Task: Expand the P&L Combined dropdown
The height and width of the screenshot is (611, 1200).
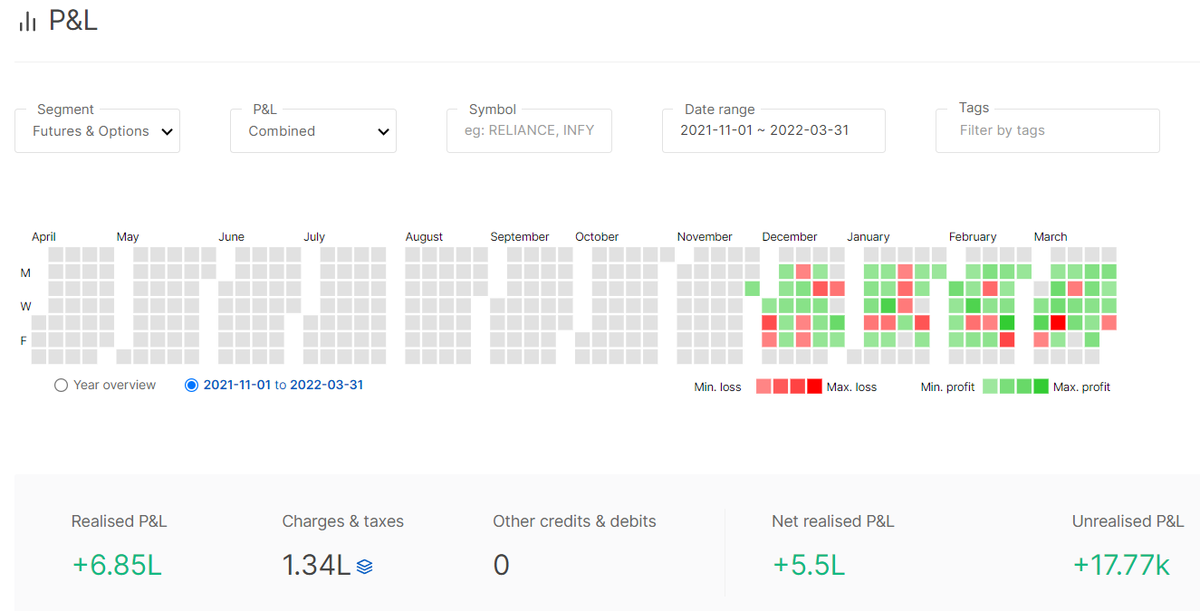Action: click(x=313, y=131)
